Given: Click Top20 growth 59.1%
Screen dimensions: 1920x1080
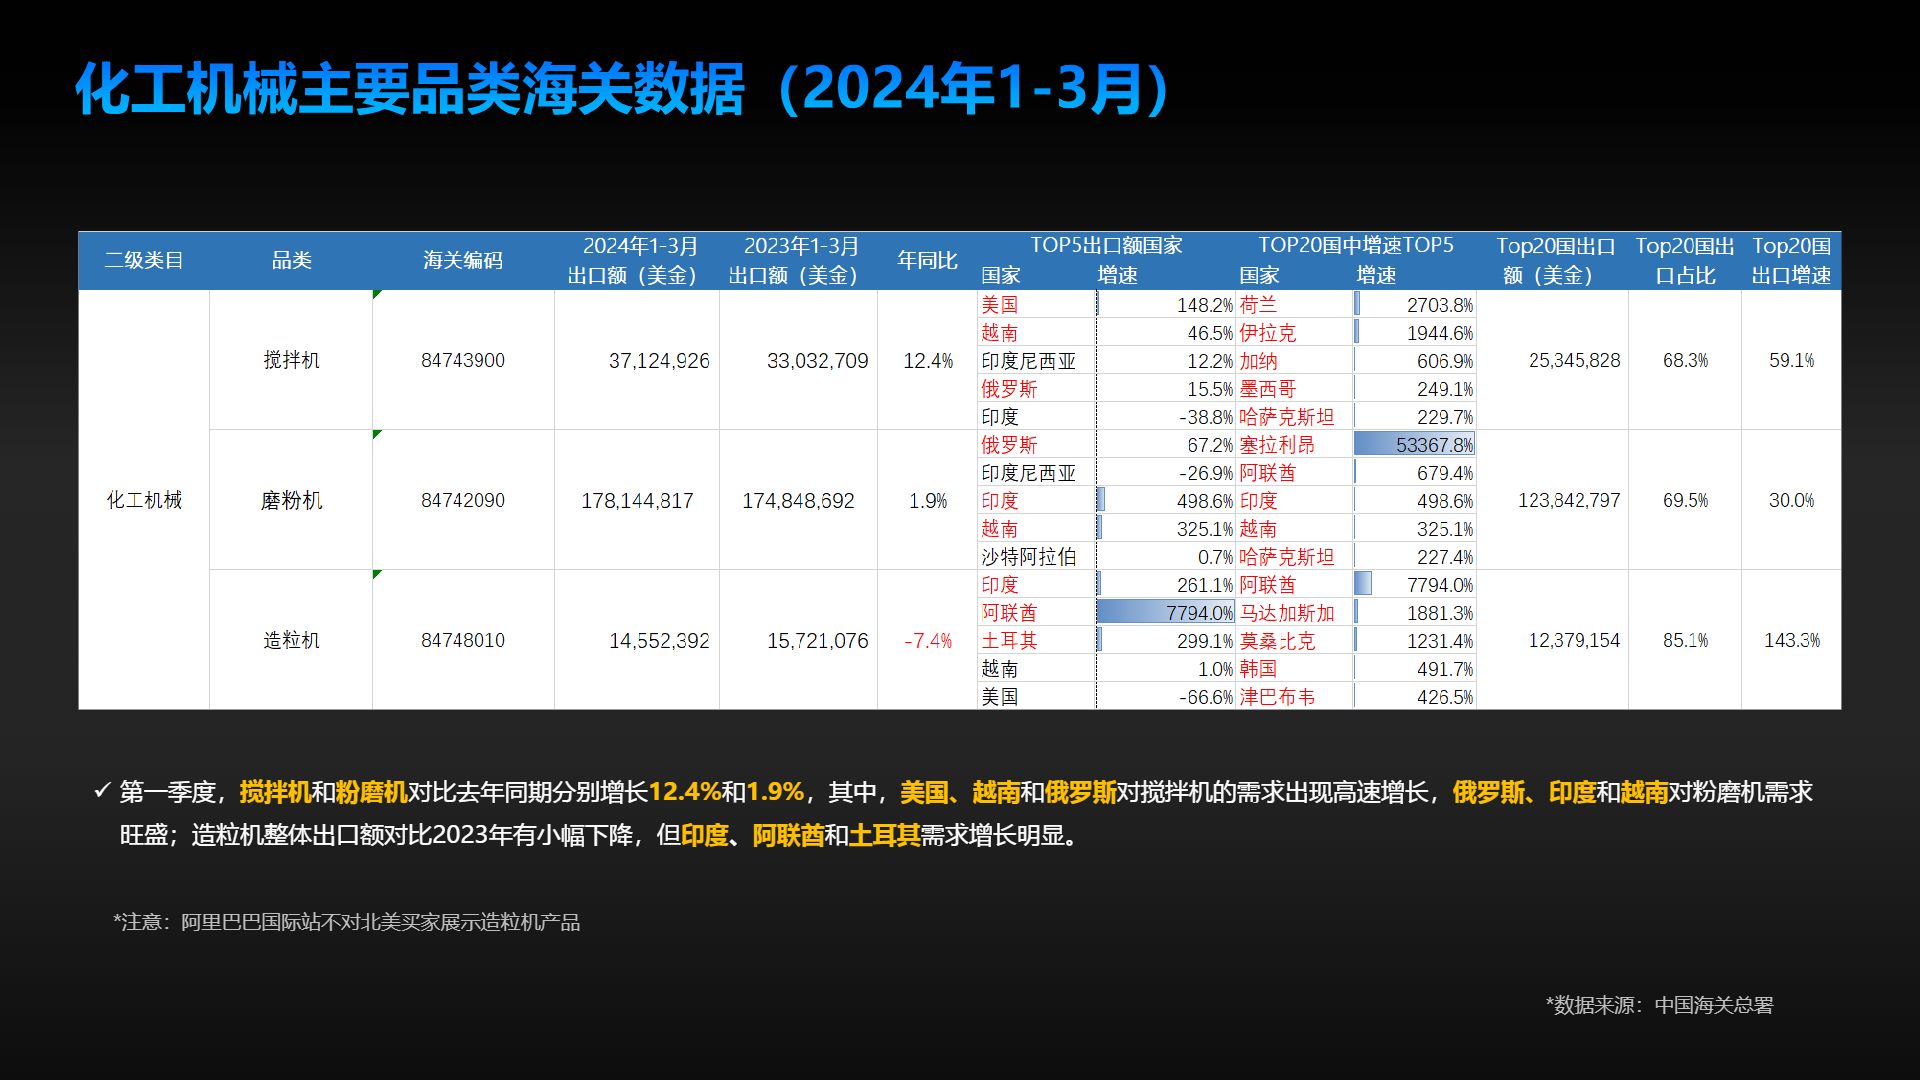Looking at the screenshot, I should coord(1791,360).
